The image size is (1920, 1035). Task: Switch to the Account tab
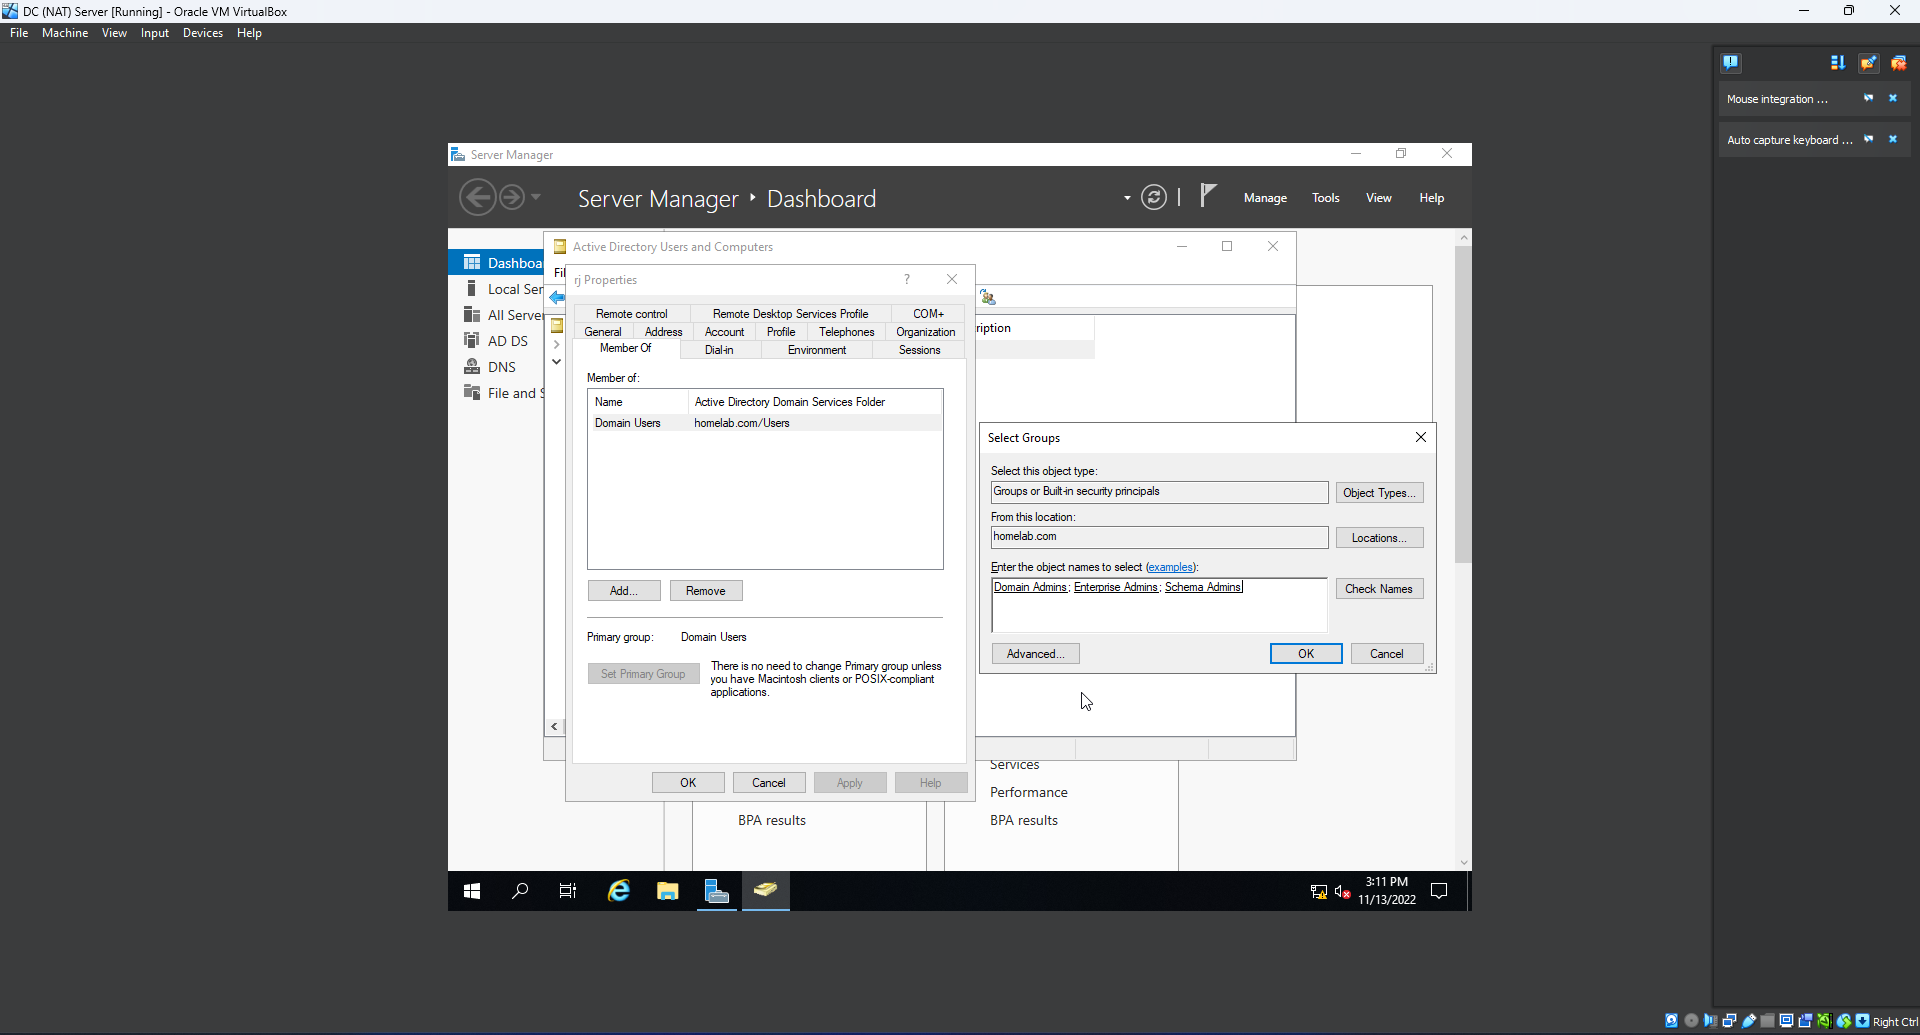(724, 332)
